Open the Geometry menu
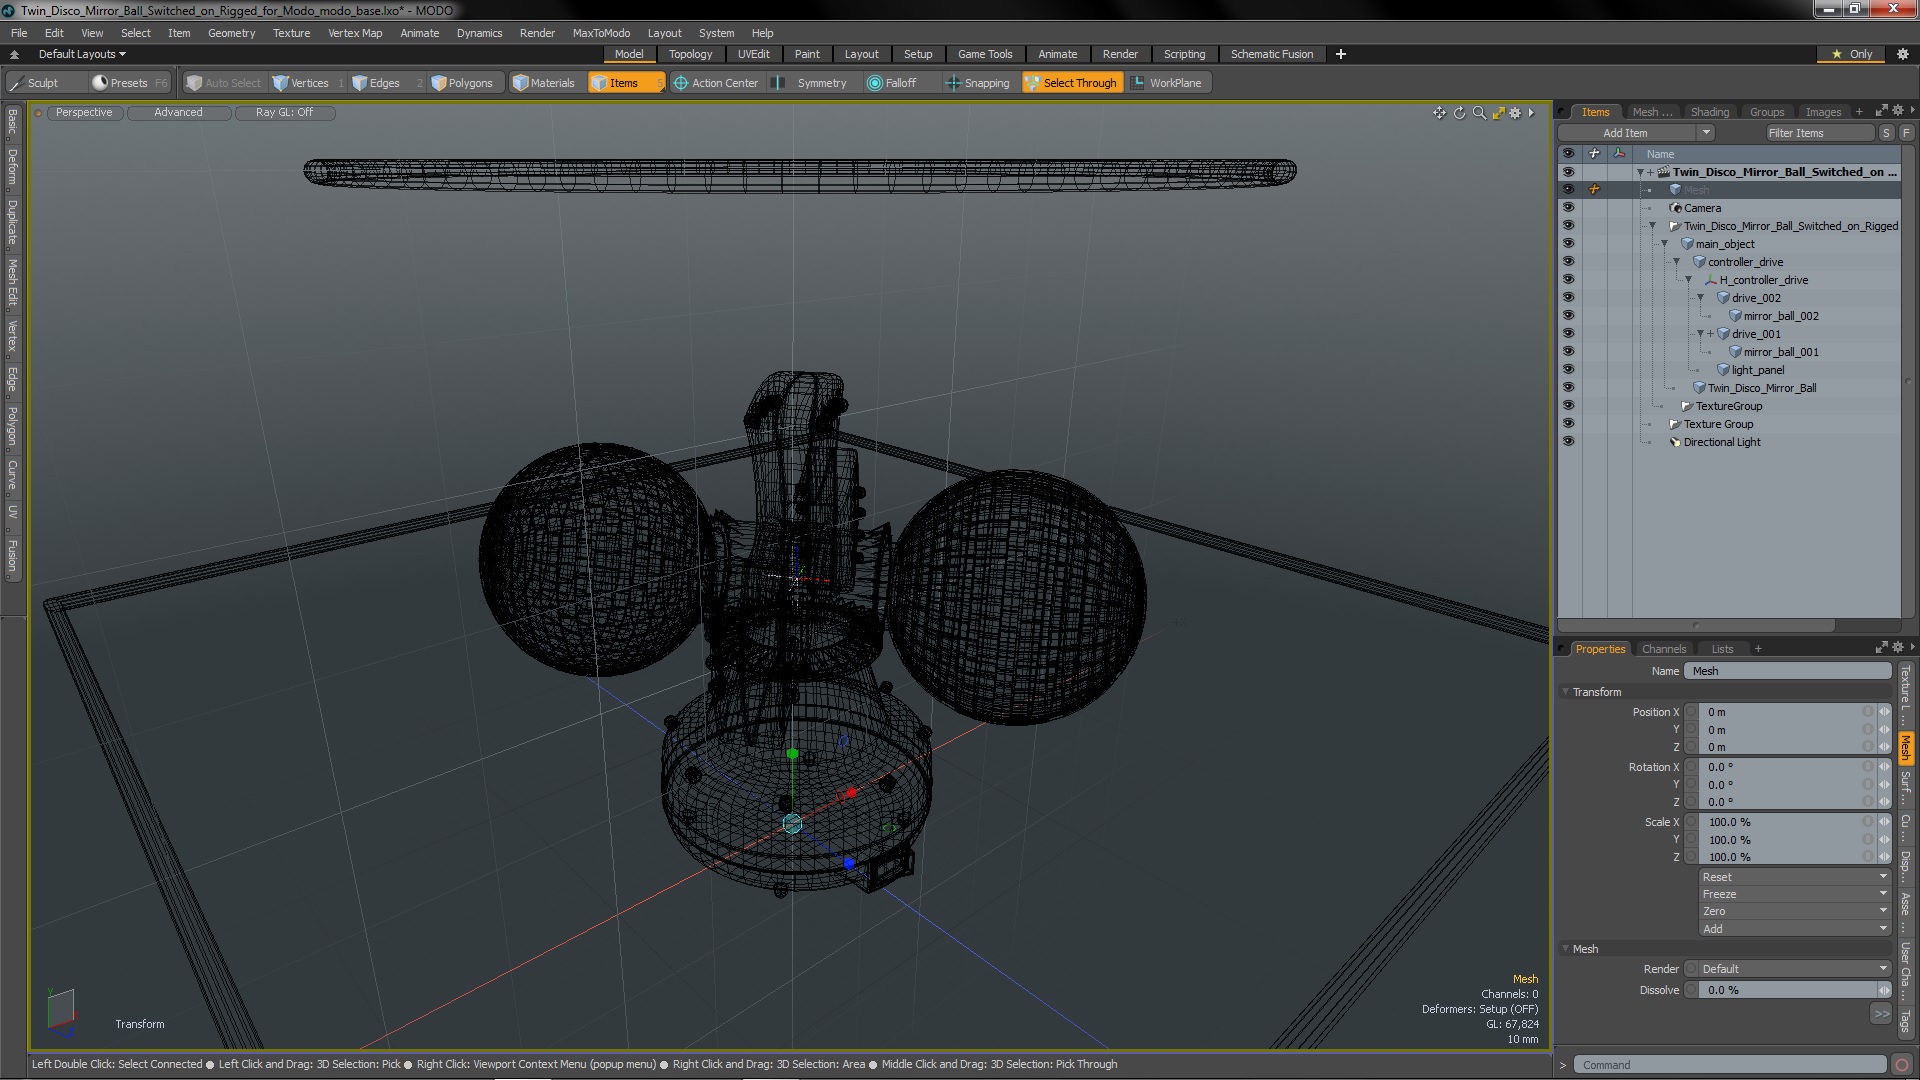The image size is (1920, 1080). (x=231, y=33)
